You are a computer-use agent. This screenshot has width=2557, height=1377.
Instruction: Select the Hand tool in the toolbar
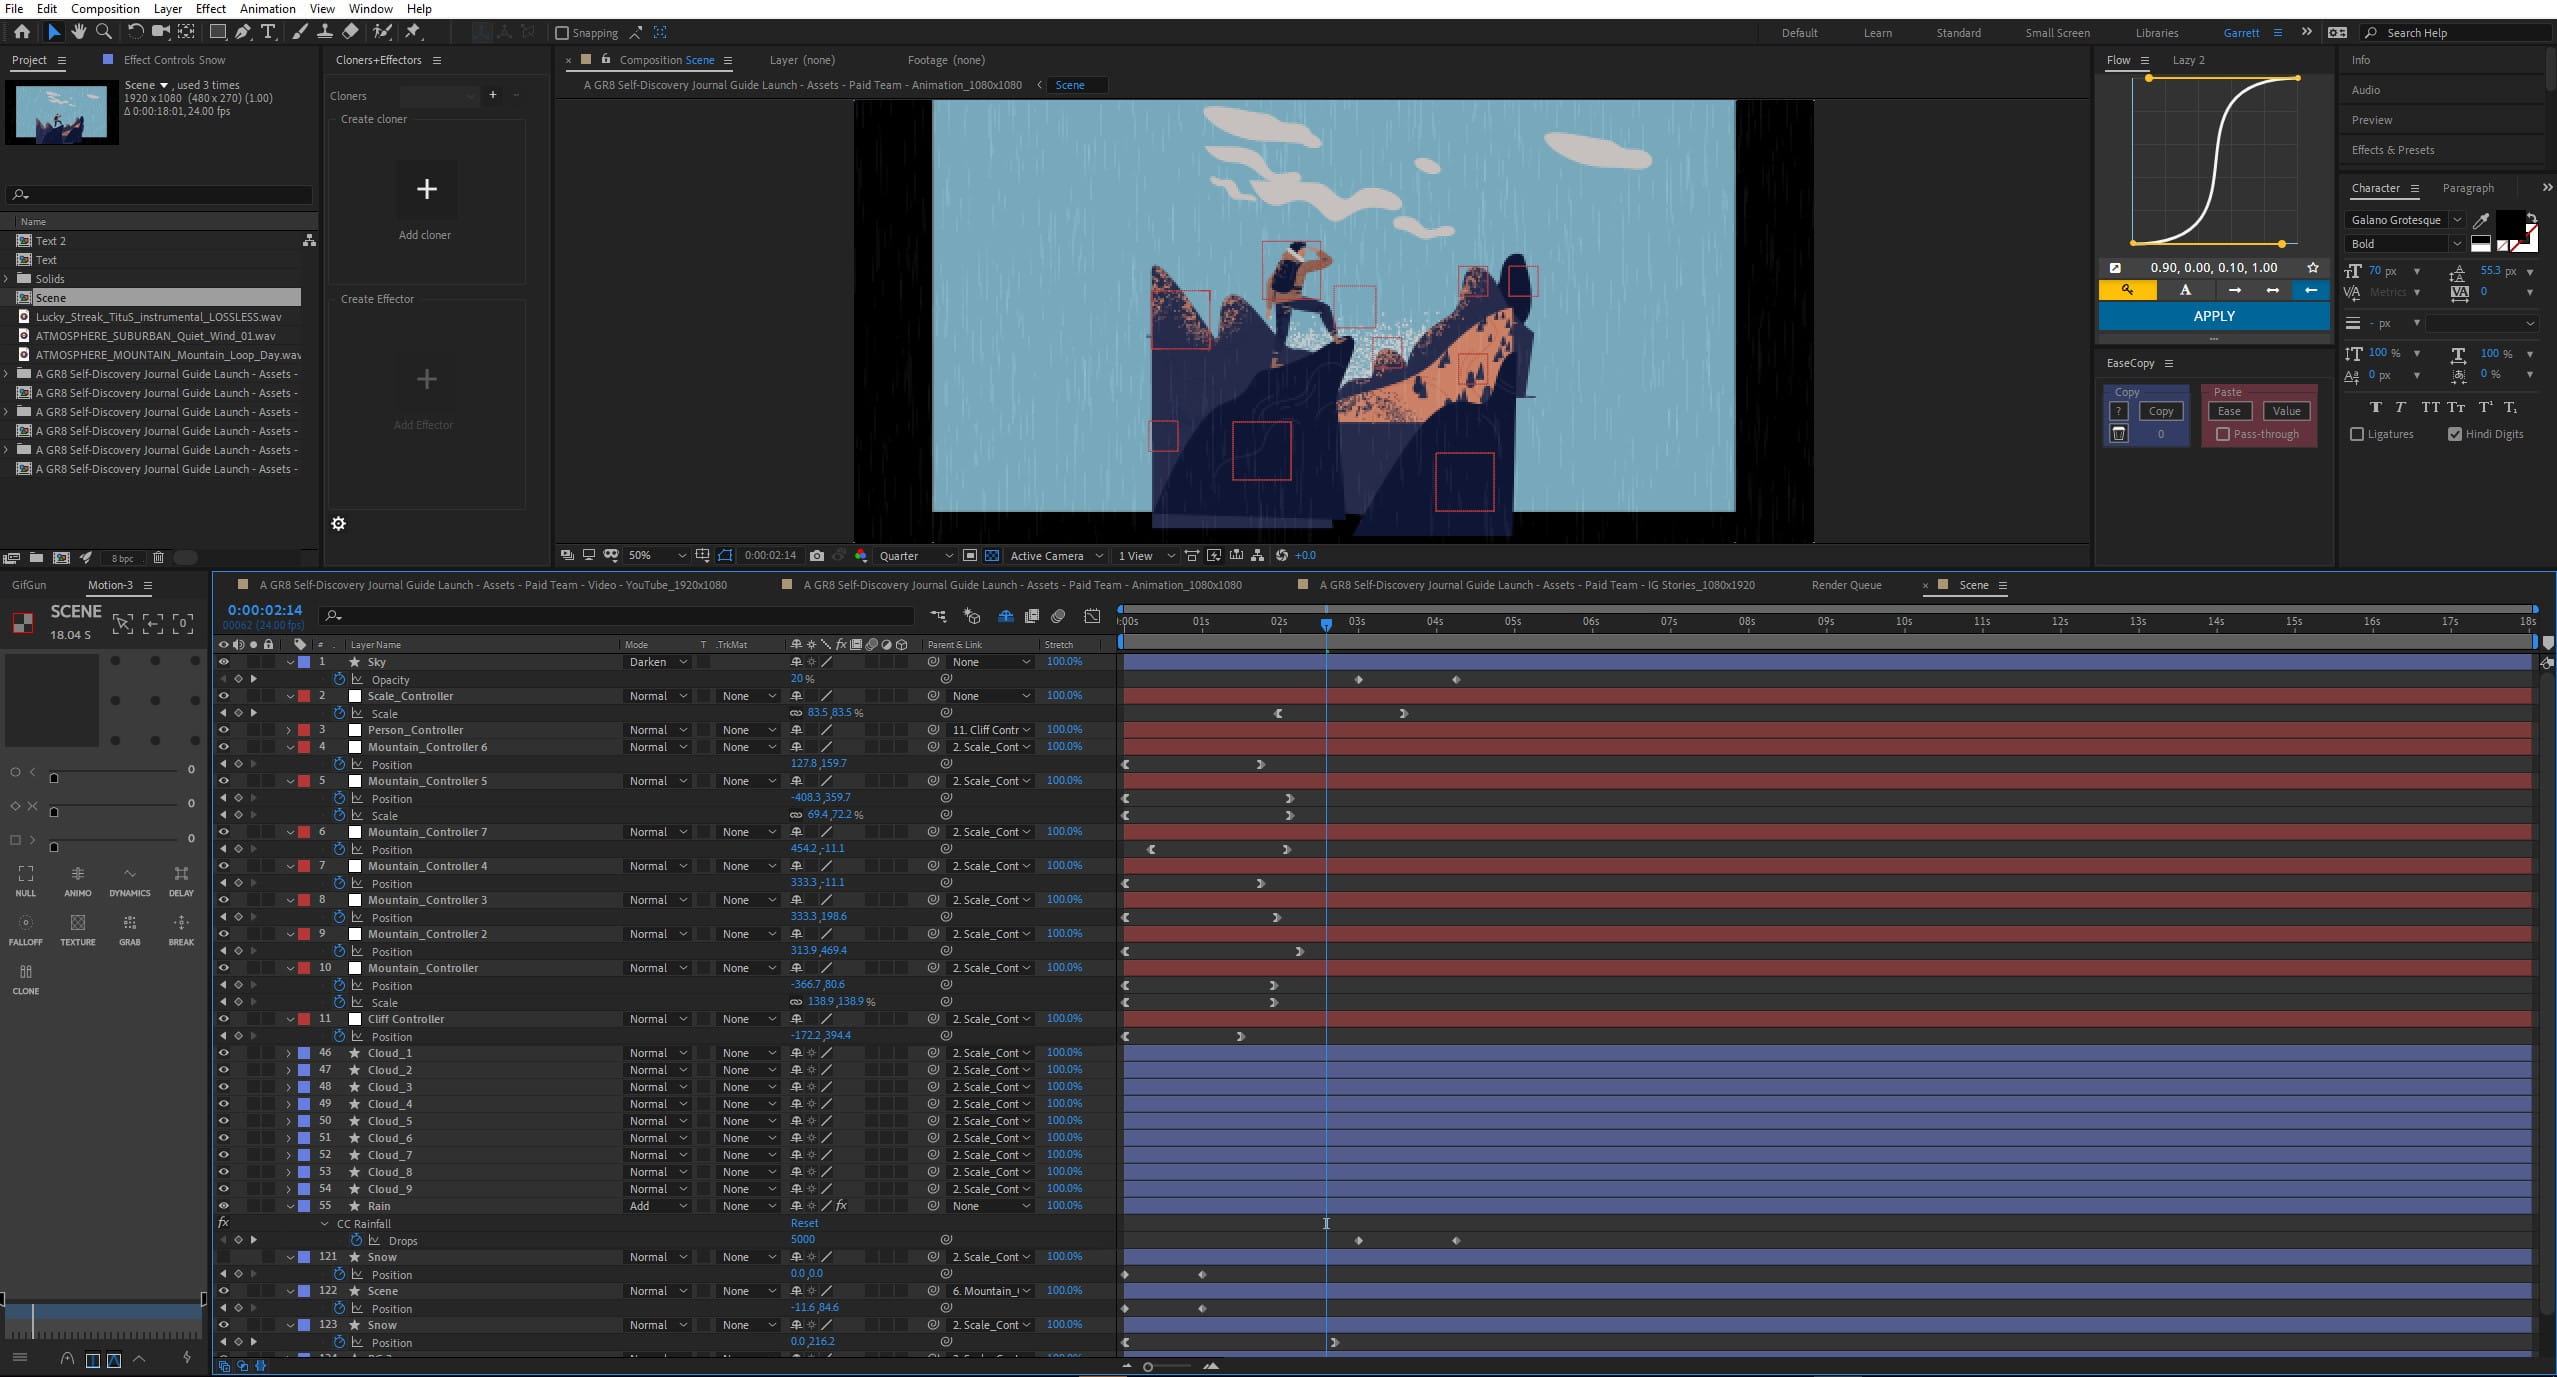79,32
